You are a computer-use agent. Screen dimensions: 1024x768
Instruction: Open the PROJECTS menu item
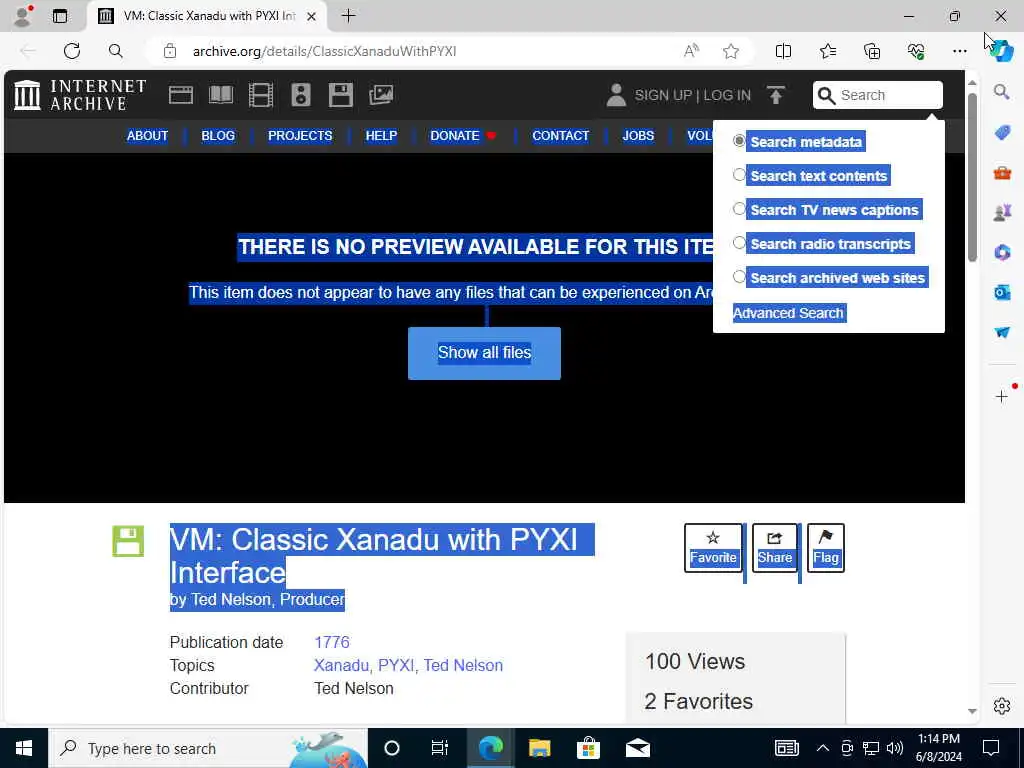point(300,136)
